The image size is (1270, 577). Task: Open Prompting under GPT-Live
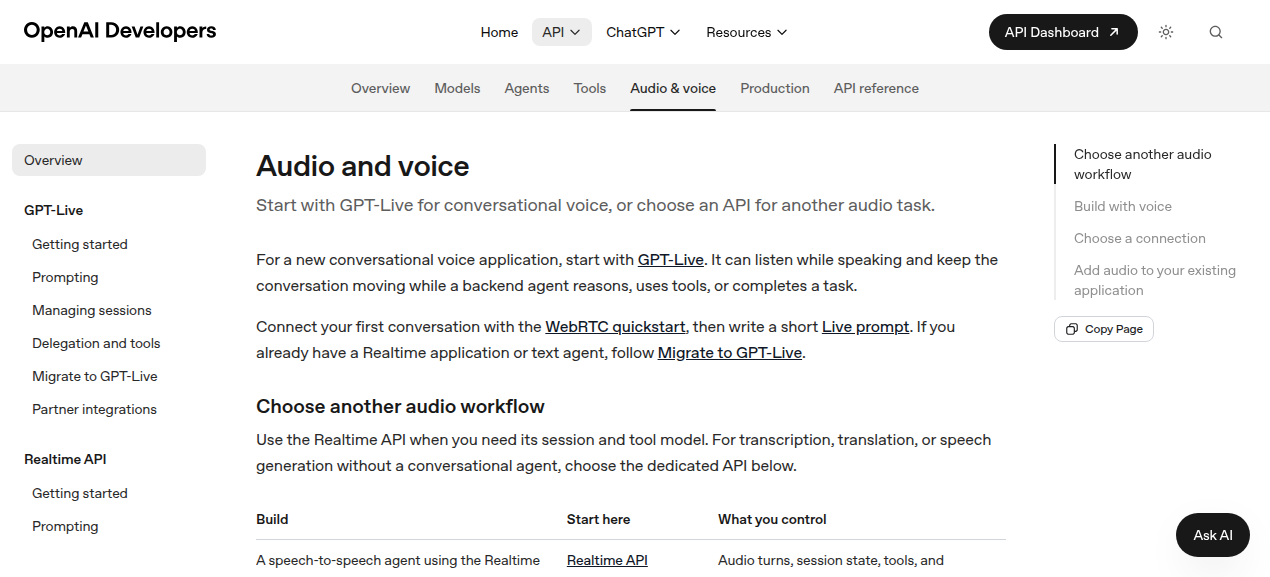(65, 277)
